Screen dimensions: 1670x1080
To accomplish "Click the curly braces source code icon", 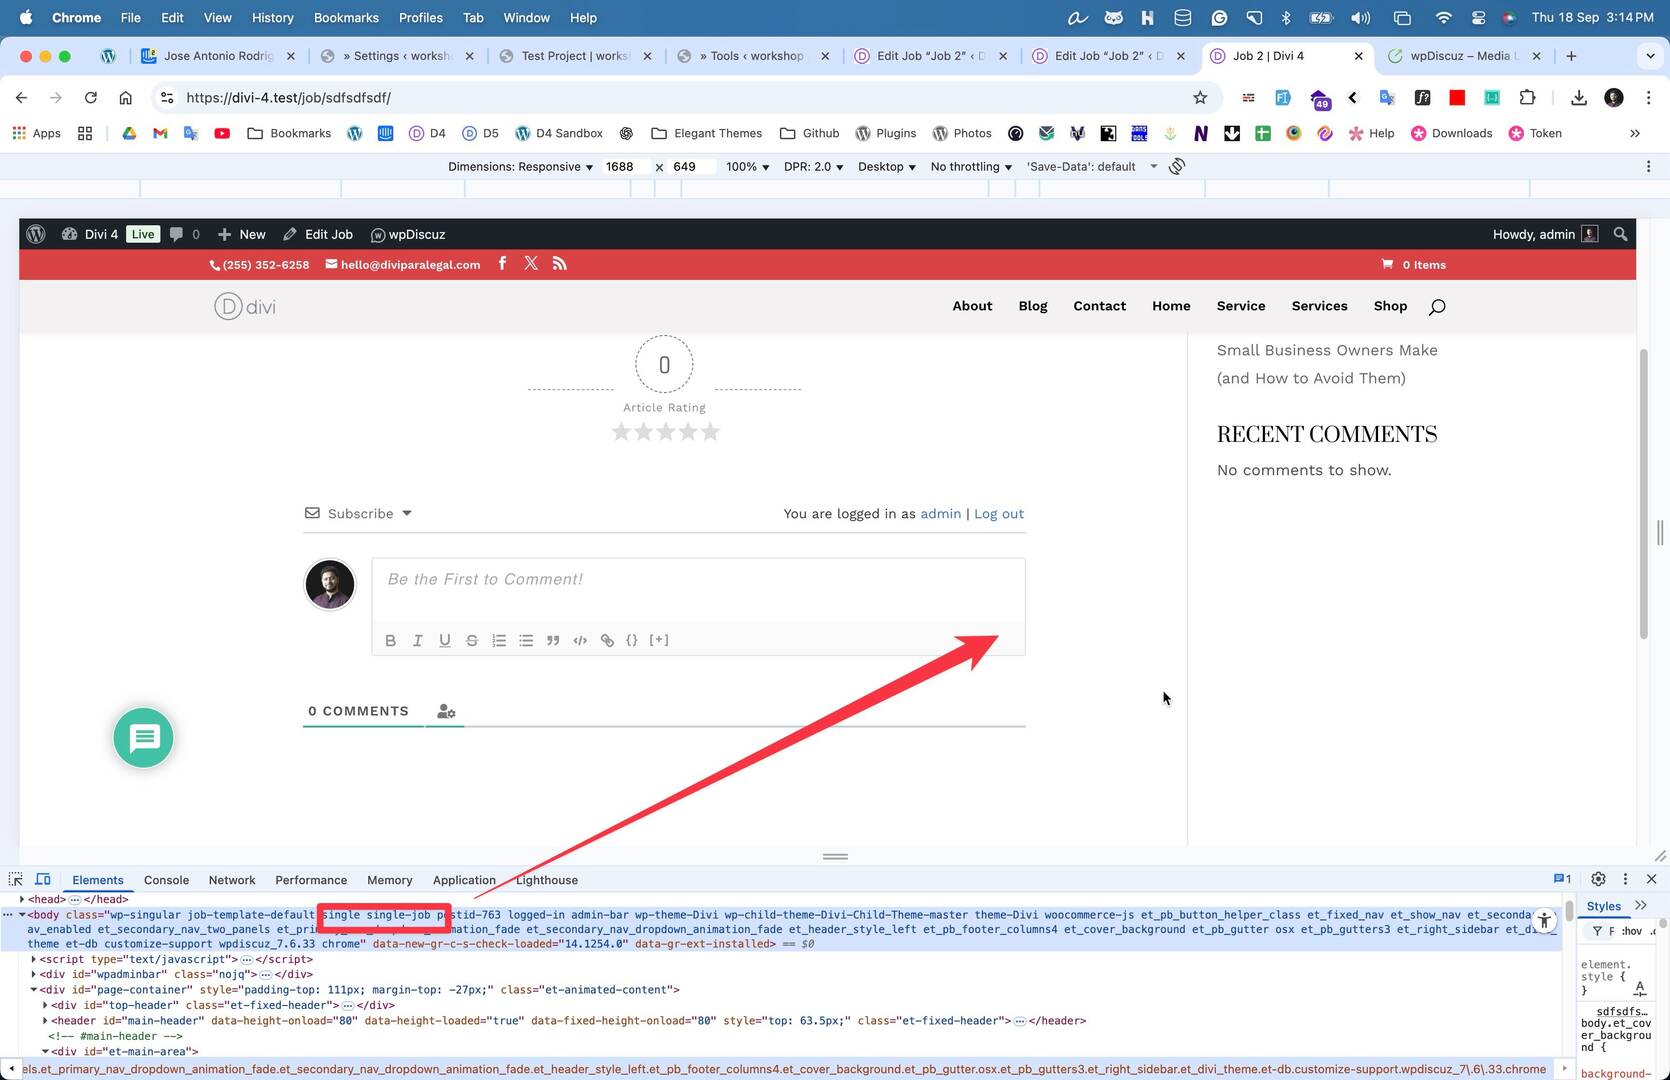I will tap(632, 640).
